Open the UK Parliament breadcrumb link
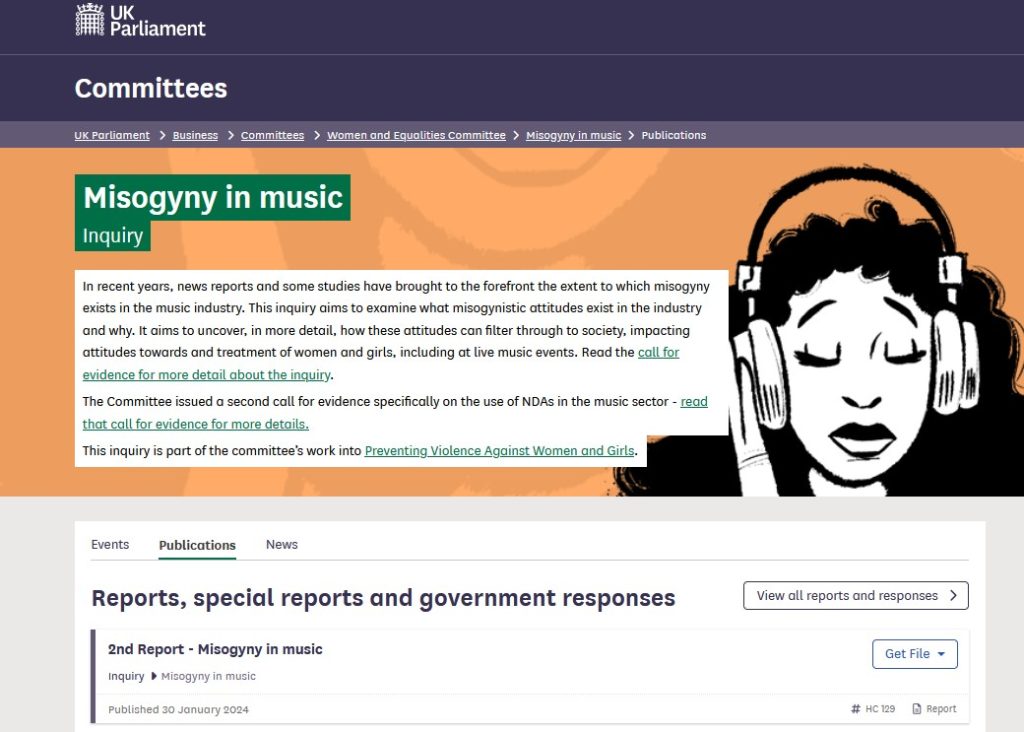Image resolution: width=1024 pixels, height=732 pixels. (112, 135)
